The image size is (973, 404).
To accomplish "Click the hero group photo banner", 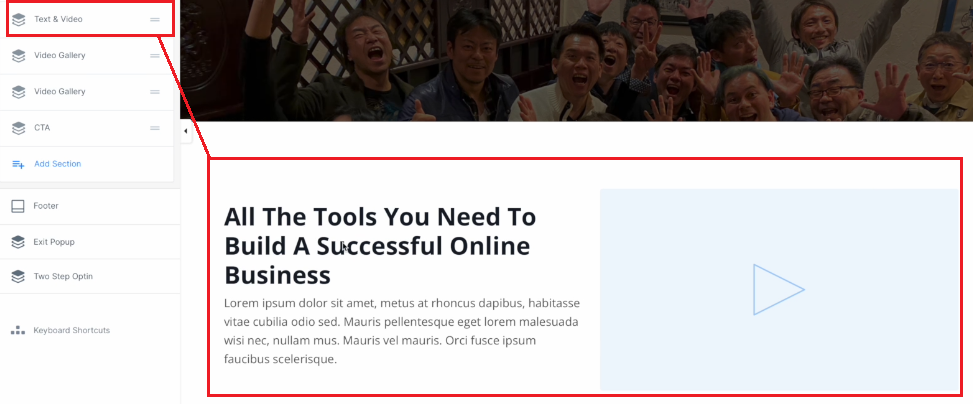I will 575,60.
